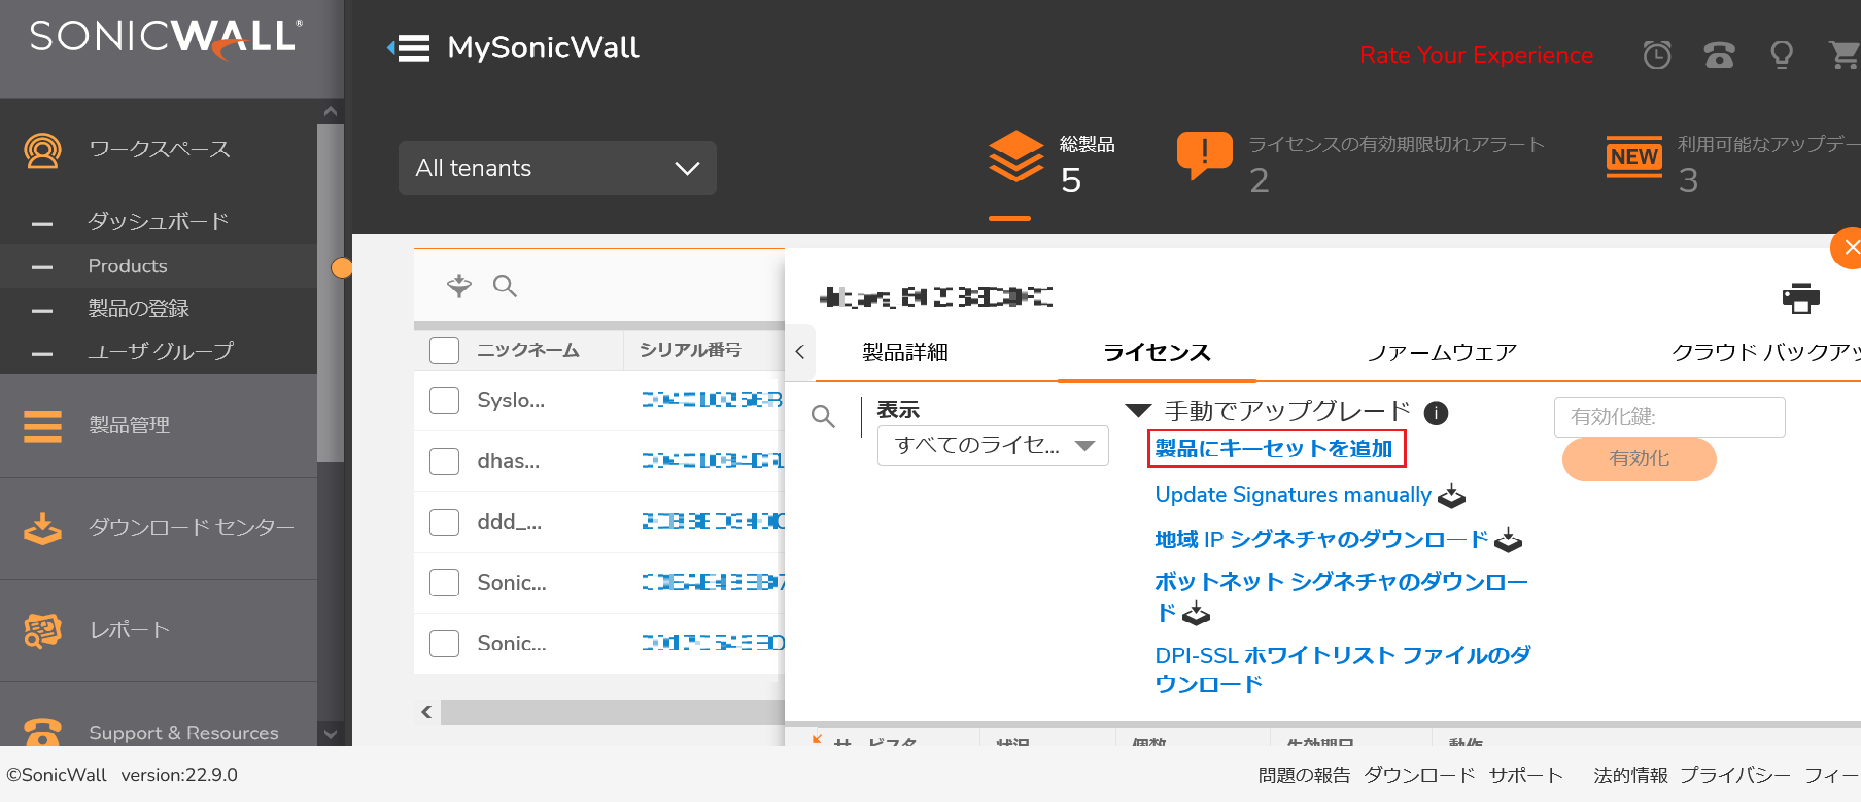This screenshot has width=1861, height=802.
Task: Switch to the クラウド バックアップ tab
Action: (x=1766, y=352)
